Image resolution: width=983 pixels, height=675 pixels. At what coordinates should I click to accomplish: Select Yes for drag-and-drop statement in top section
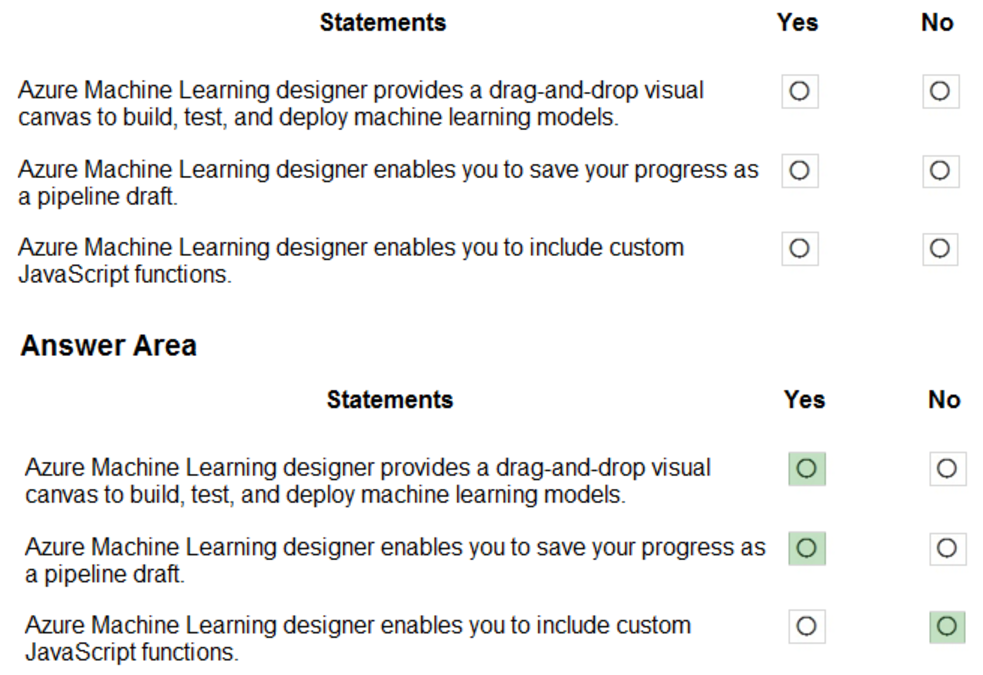[x=799, y=92]
